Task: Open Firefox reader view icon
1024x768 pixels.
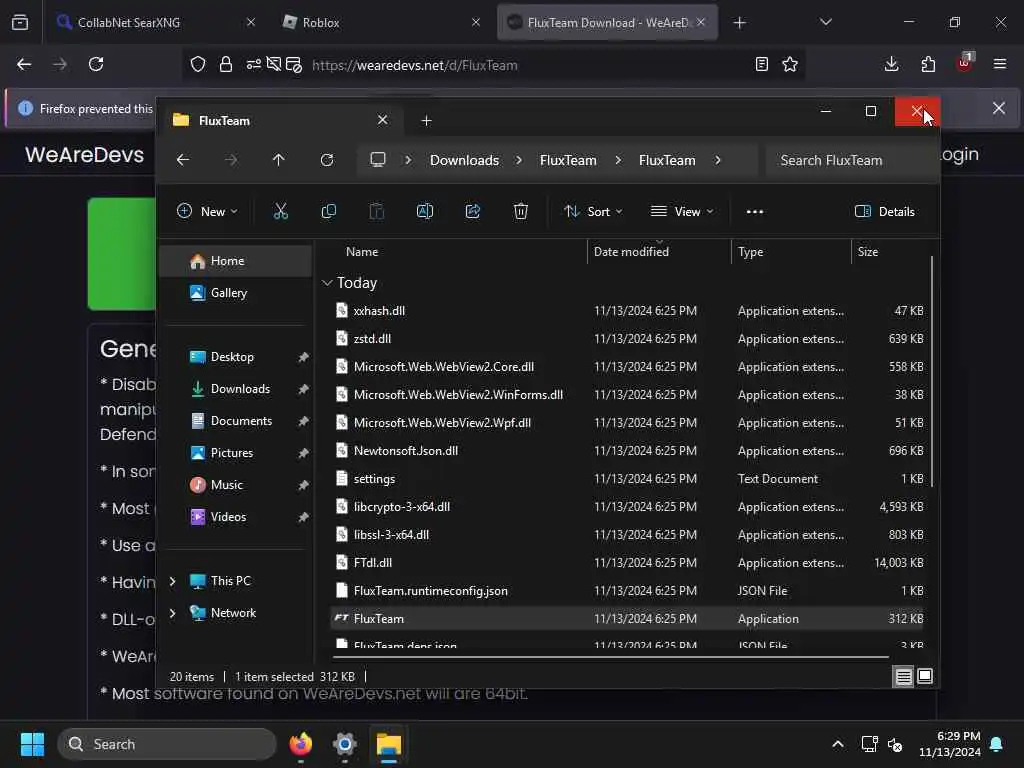Action: click(x=761, y=65)
